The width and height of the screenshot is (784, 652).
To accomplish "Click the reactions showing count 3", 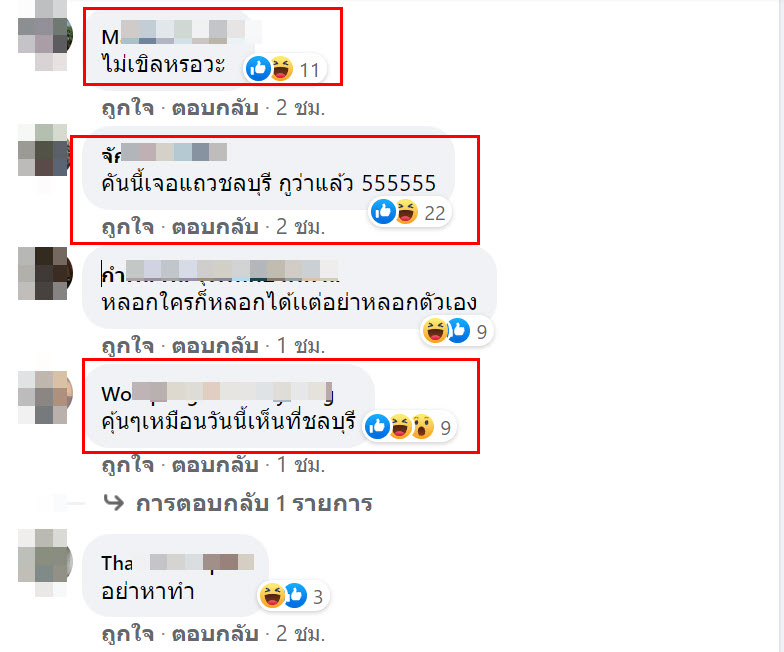I will (293, 596).
